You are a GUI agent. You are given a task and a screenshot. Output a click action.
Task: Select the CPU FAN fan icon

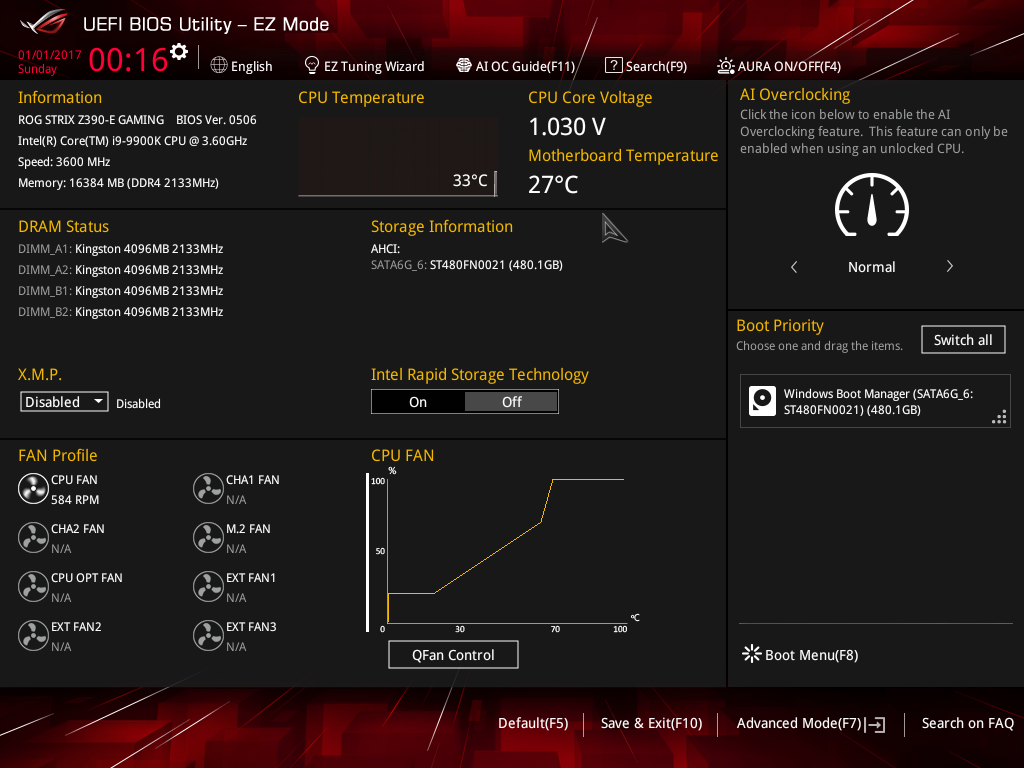tap(33, 488)
